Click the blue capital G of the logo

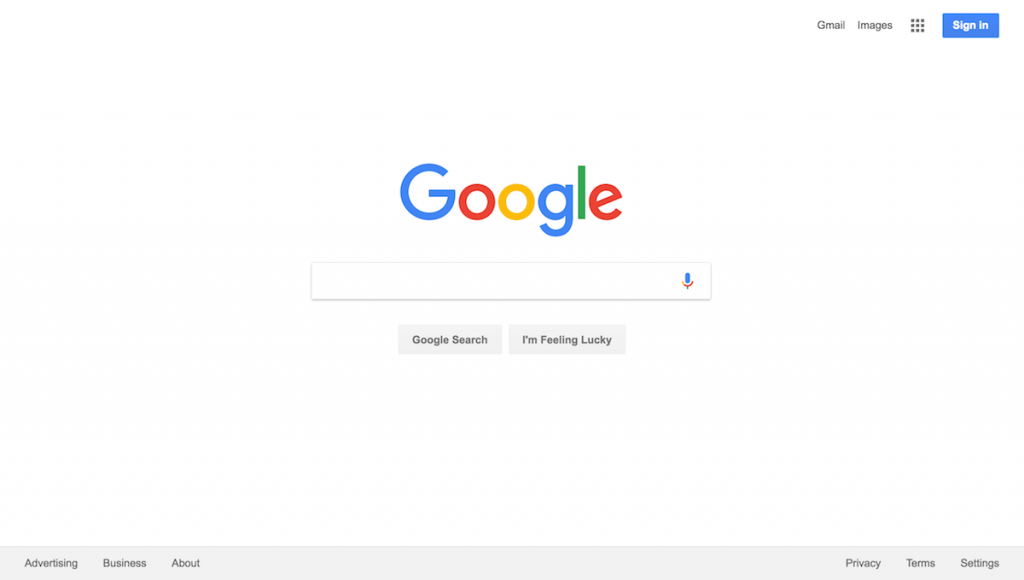click(428, 192)
